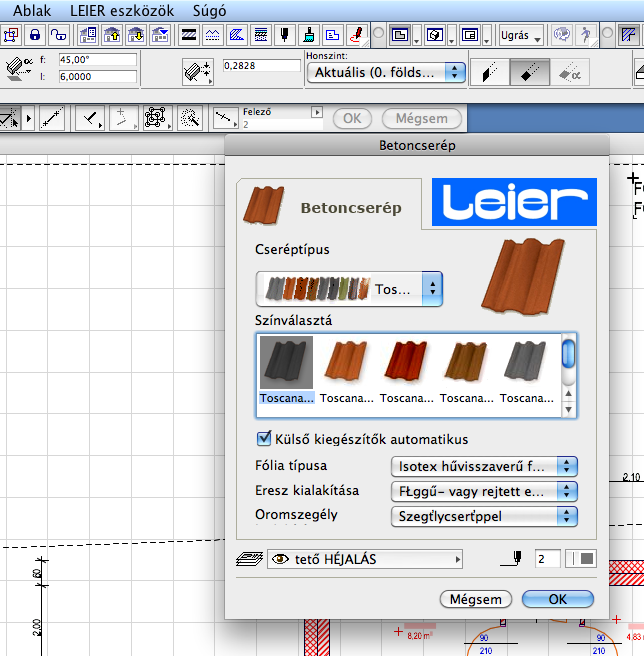Open the Súgó menu

coord(209,10)
